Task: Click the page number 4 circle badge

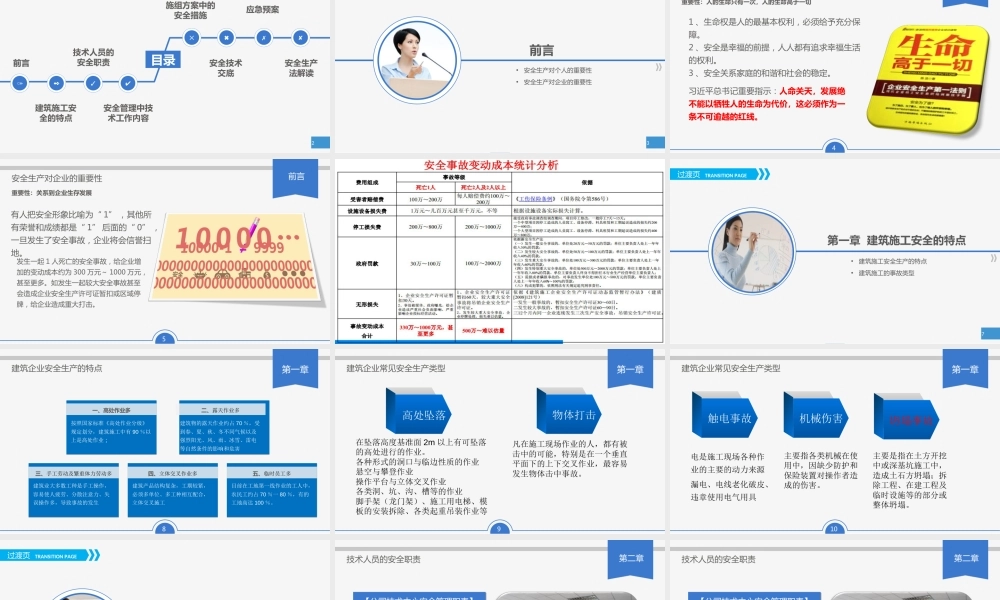Action: click(834, 147)
